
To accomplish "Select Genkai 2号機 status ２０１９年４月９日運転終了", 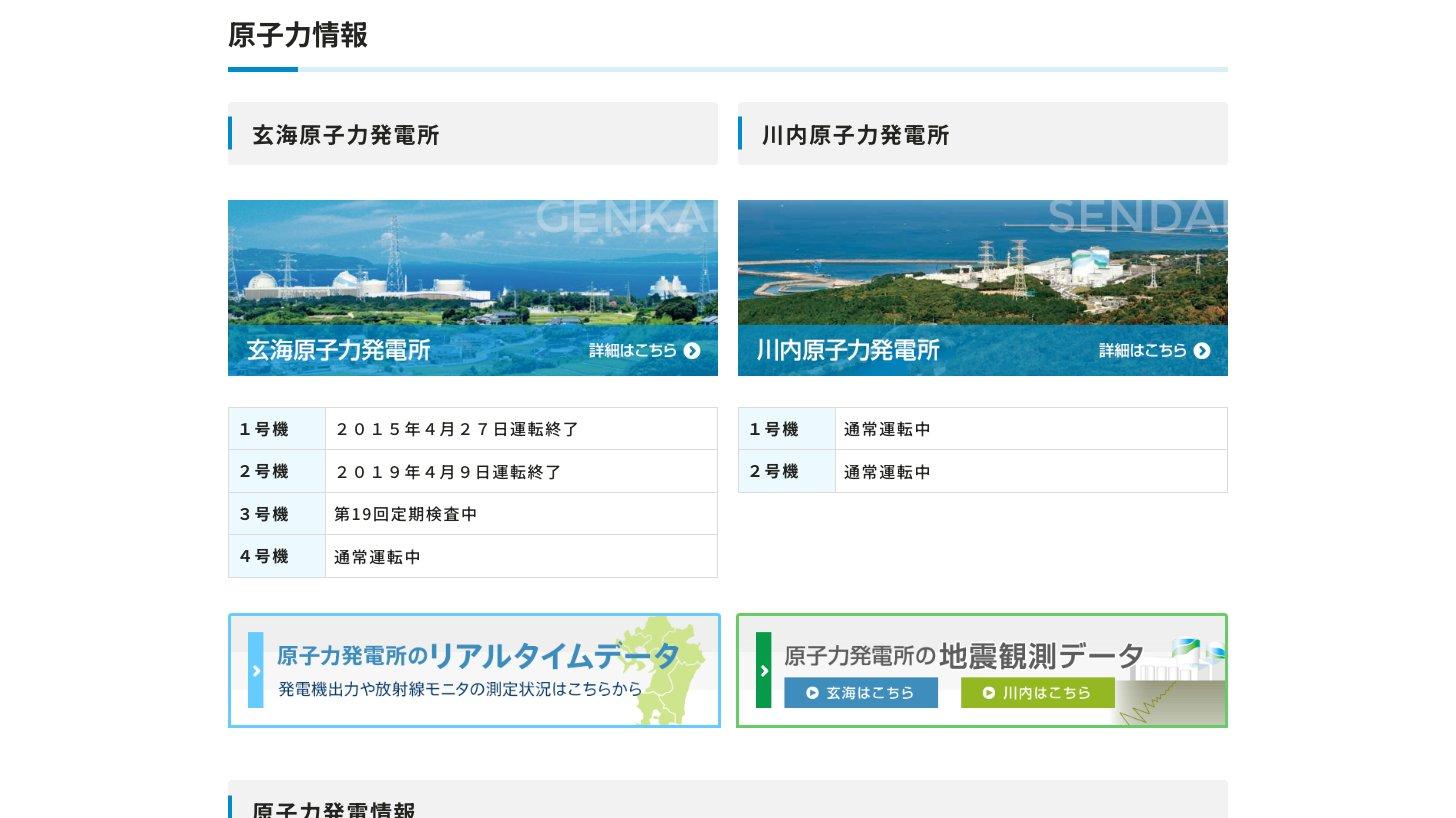I will pyautogui.click(x=521, y=471).
